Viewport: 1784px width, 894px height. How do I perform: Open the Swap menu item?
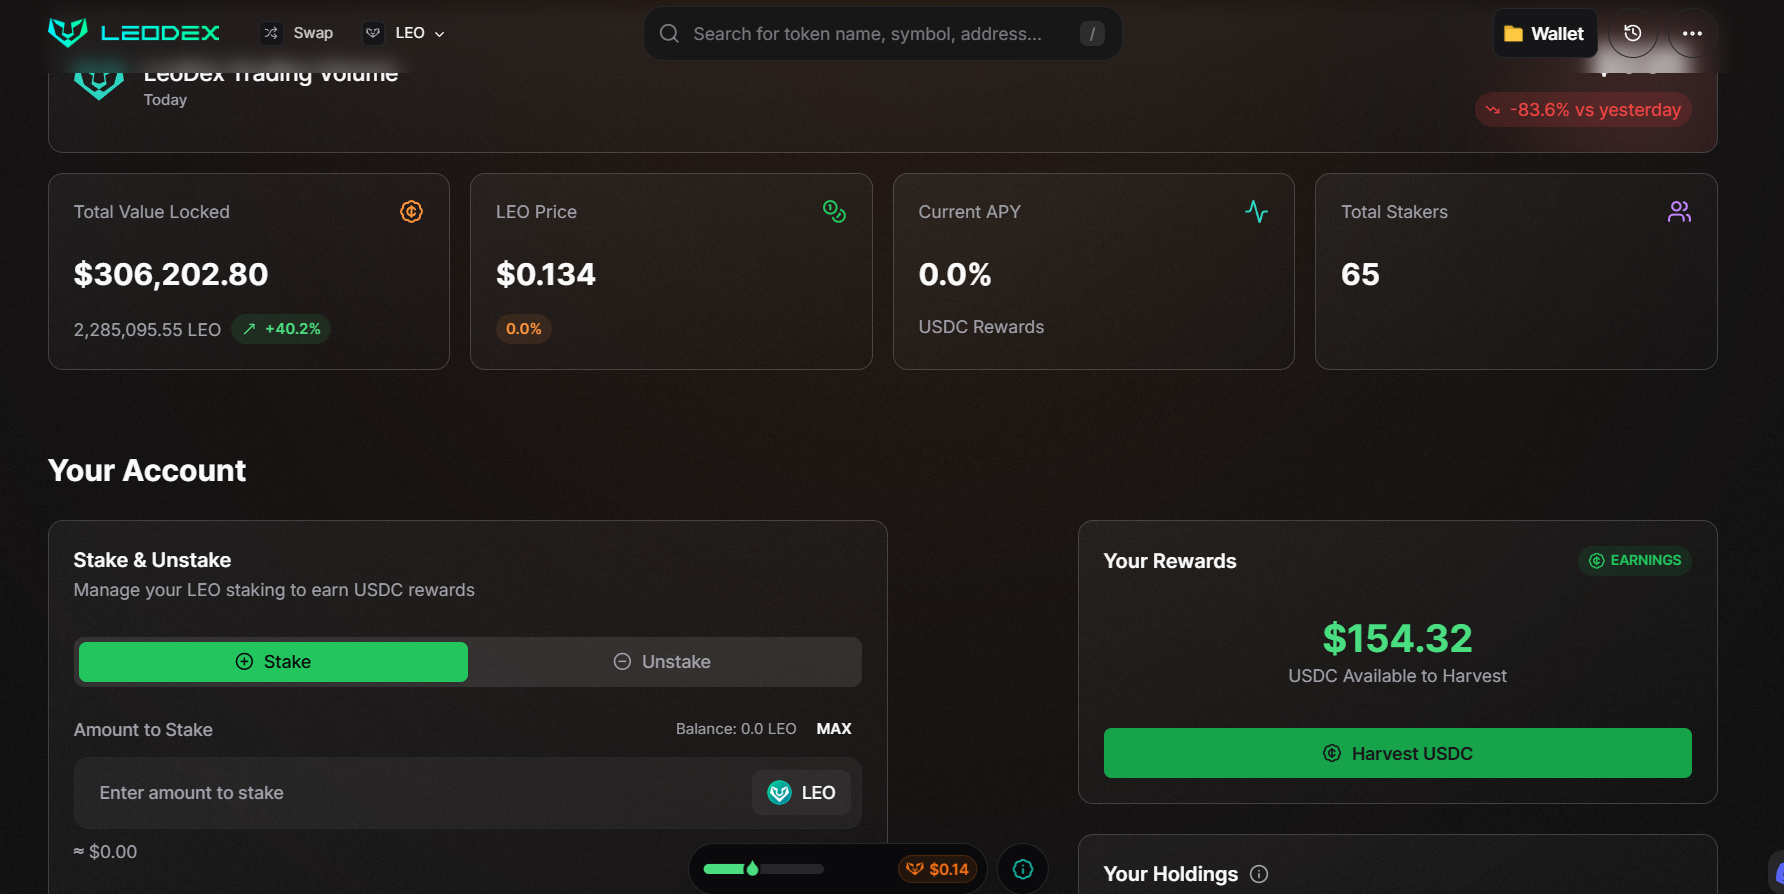pos(298,33)
